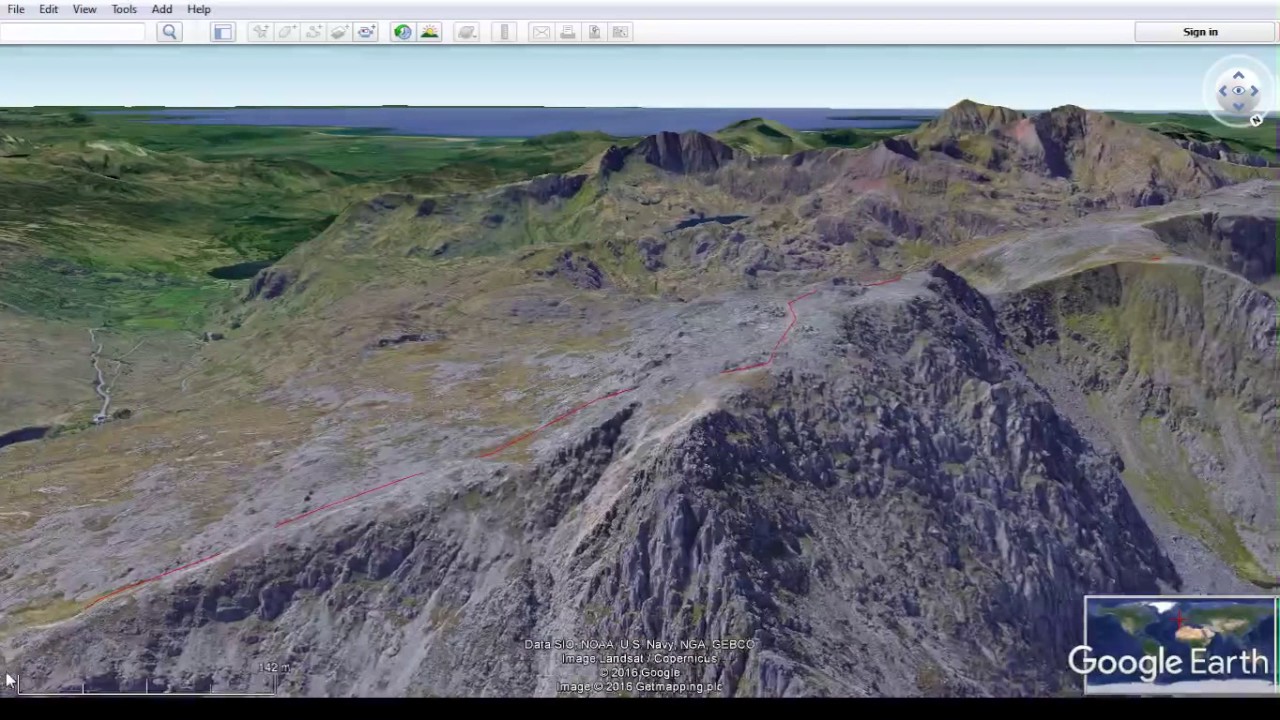Add an image overlay from the toolbar

[x=339, y=32]
